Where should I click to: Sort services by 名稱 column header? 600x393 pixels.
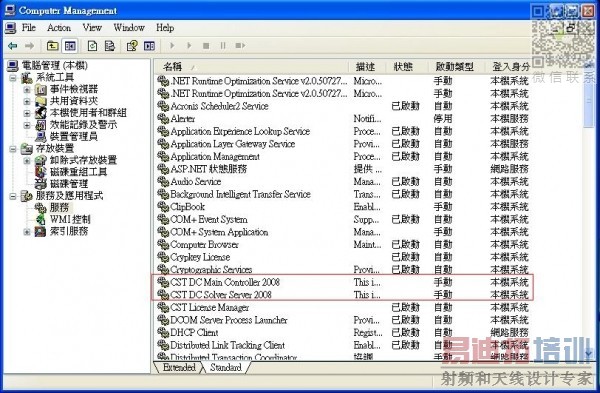coord(252,67)
